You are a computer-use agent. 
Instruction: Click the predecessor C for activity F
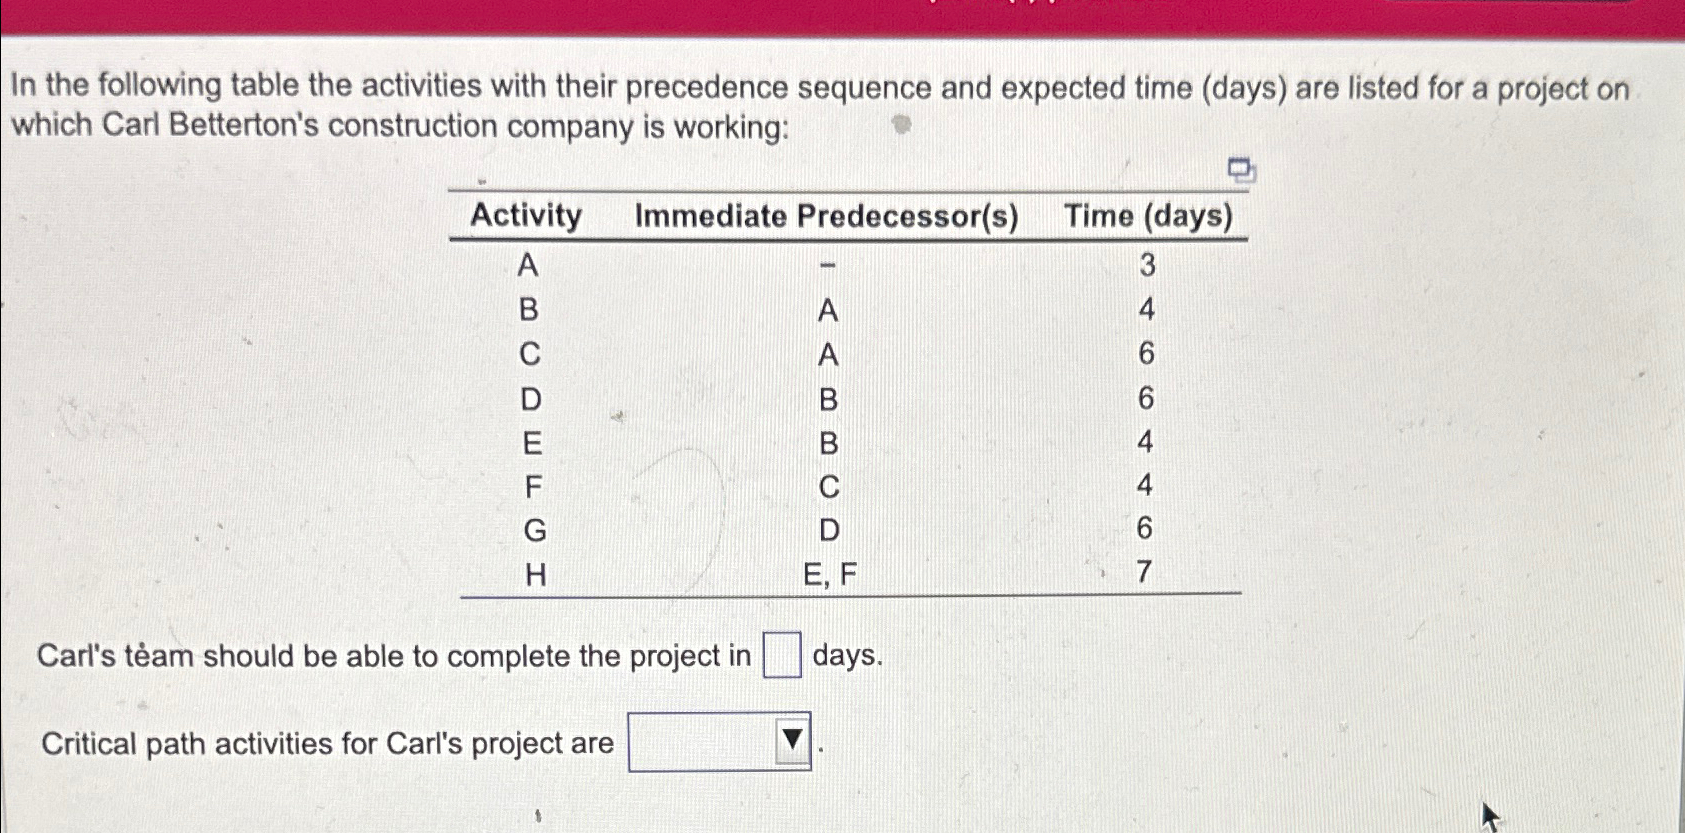pyautogui.click(x=826, y=487)
